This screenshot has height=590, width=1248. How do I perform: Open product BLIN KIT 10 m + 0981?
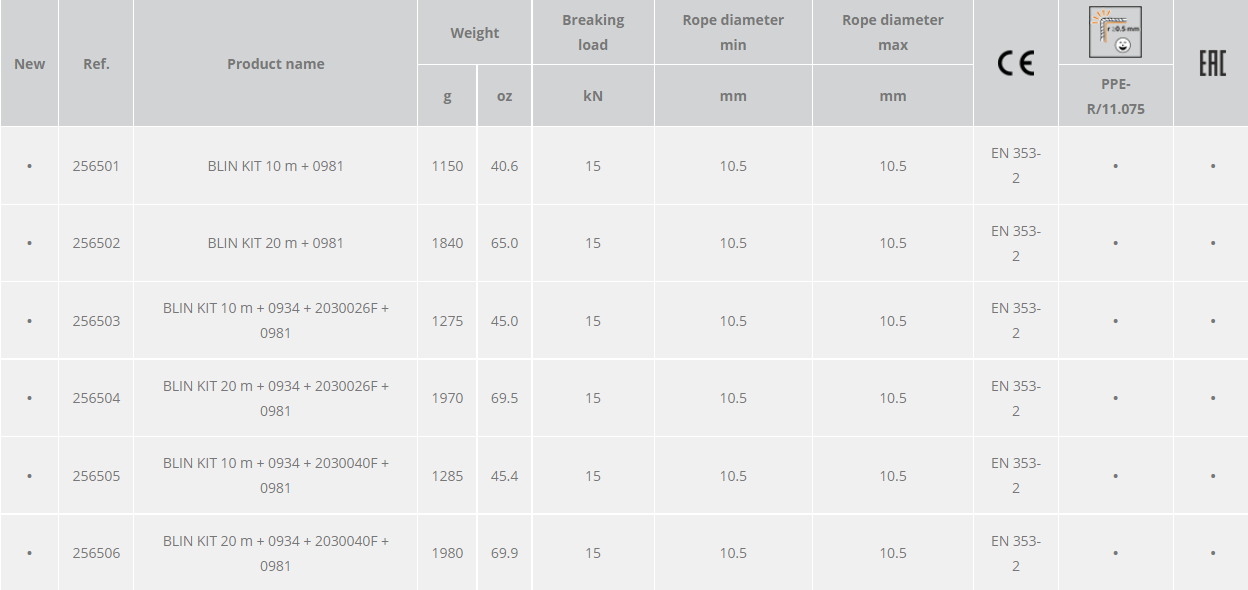pos(275,166)
